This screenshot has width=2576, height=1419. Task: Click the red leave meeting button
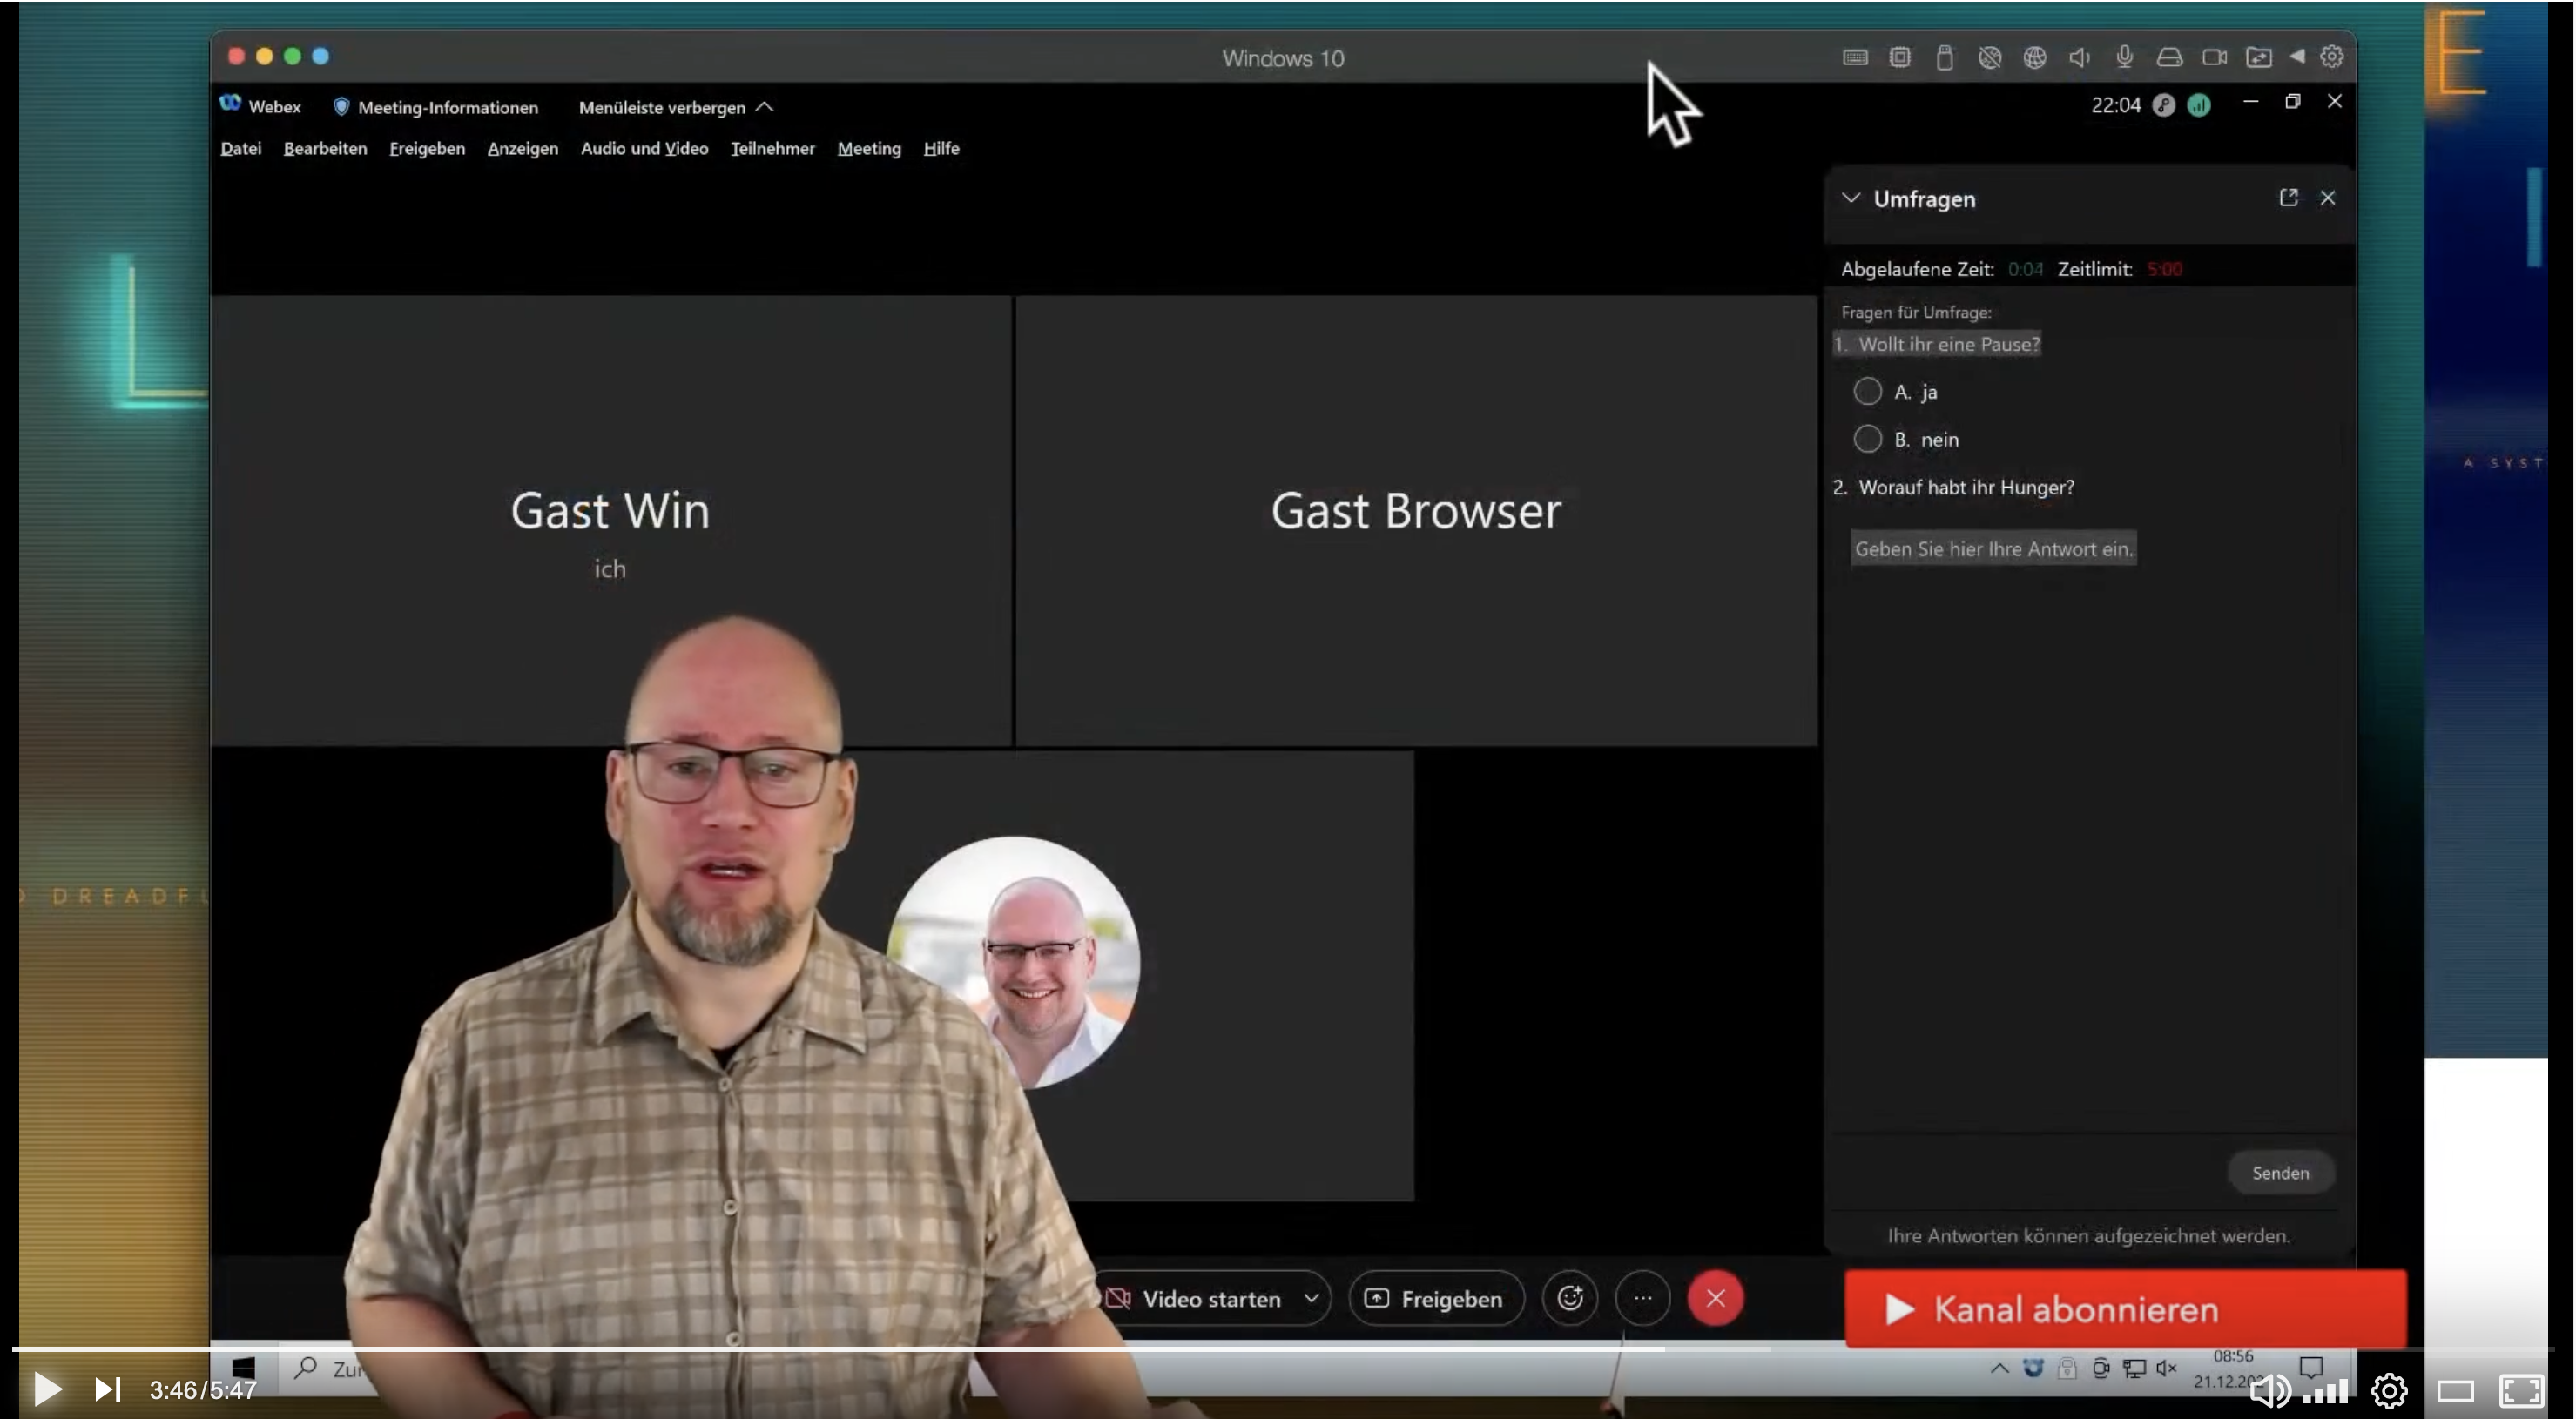coord(1715,1298)
